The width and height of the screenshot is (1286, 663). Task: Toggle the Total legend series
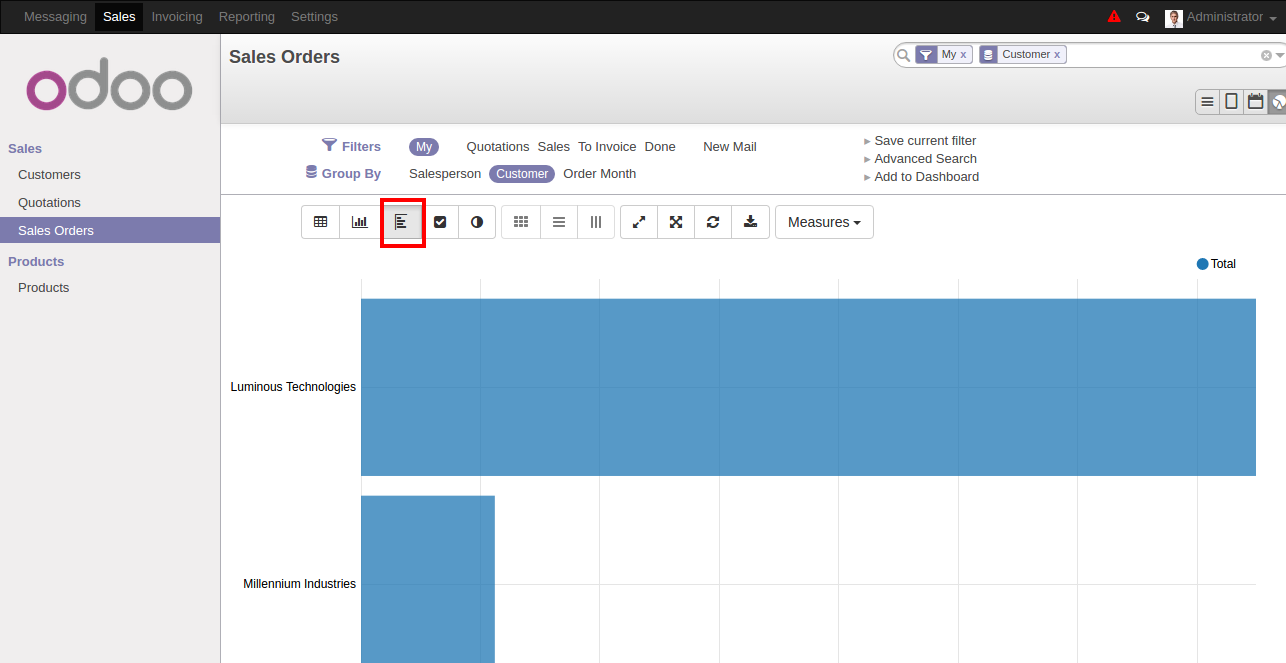pyautogui.click(x=1216, y=264)
